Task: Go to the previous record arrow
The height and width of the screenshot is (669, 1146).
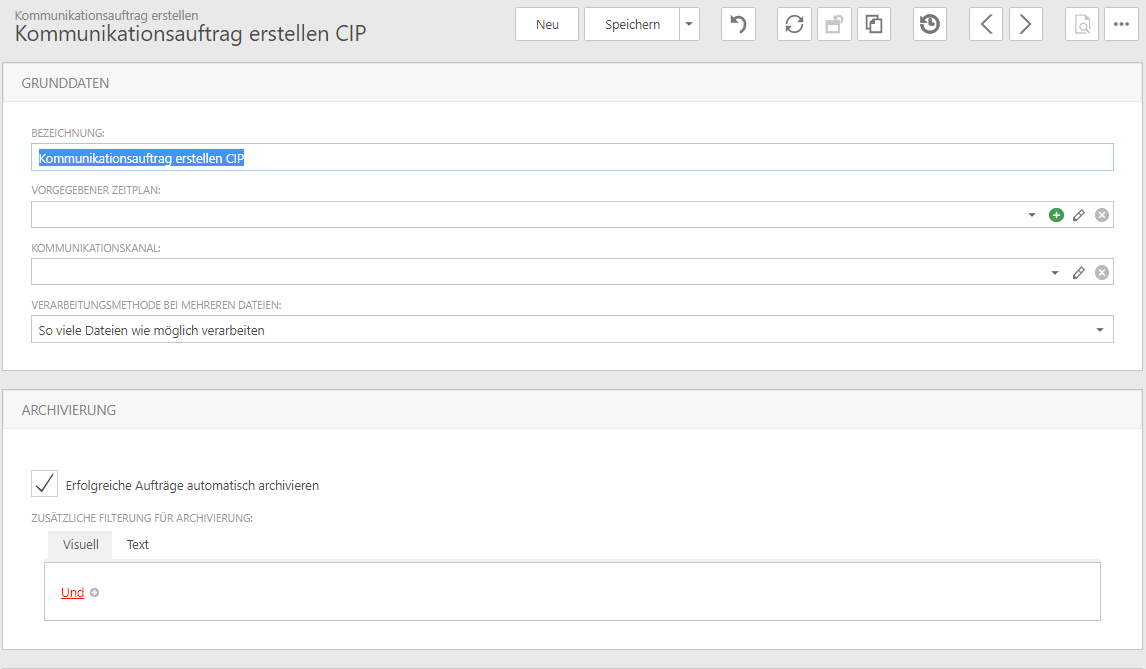Action: coord(986,25)
